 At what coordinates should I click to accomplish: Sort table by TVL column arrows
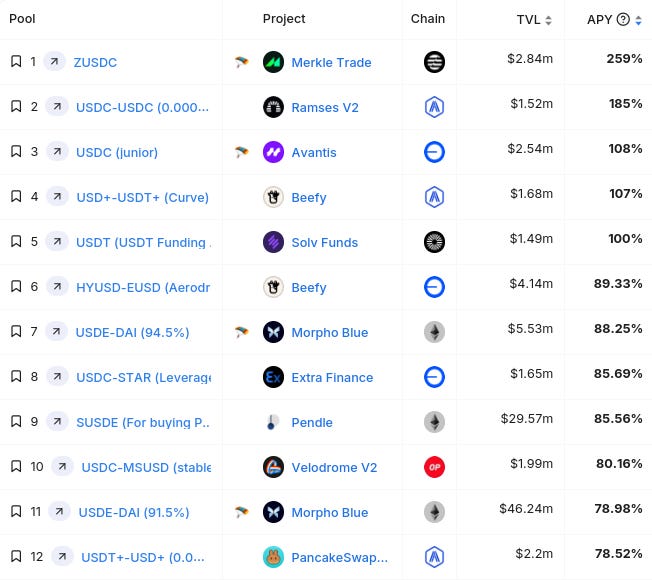(548, 20)
